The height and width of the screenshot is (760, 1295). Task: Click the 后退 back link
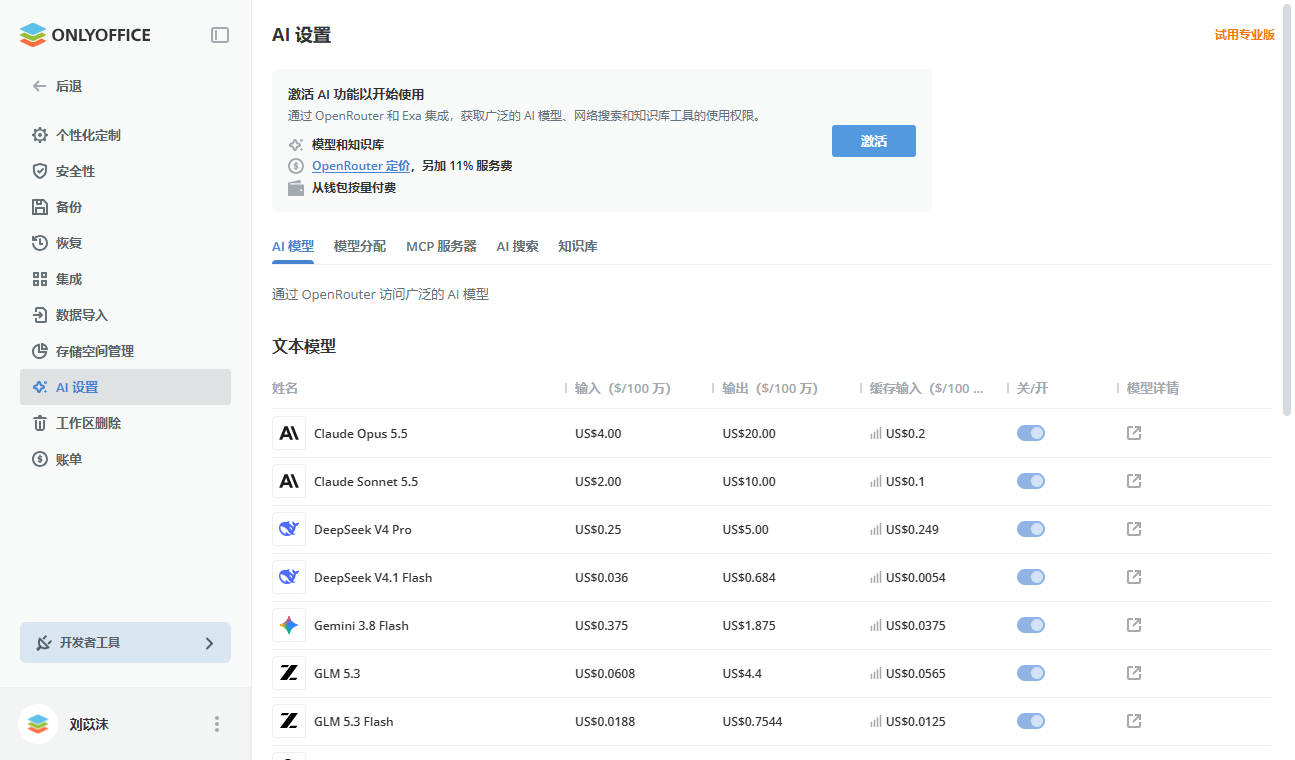[x=69, y=86]
